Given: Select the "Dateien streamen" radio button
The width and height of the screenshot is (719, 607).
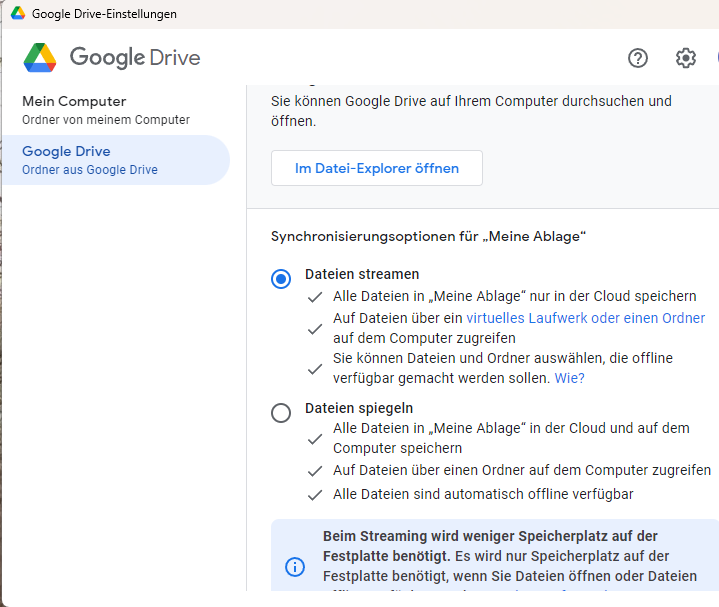Looking at the screenshot, I should [281, 279].
